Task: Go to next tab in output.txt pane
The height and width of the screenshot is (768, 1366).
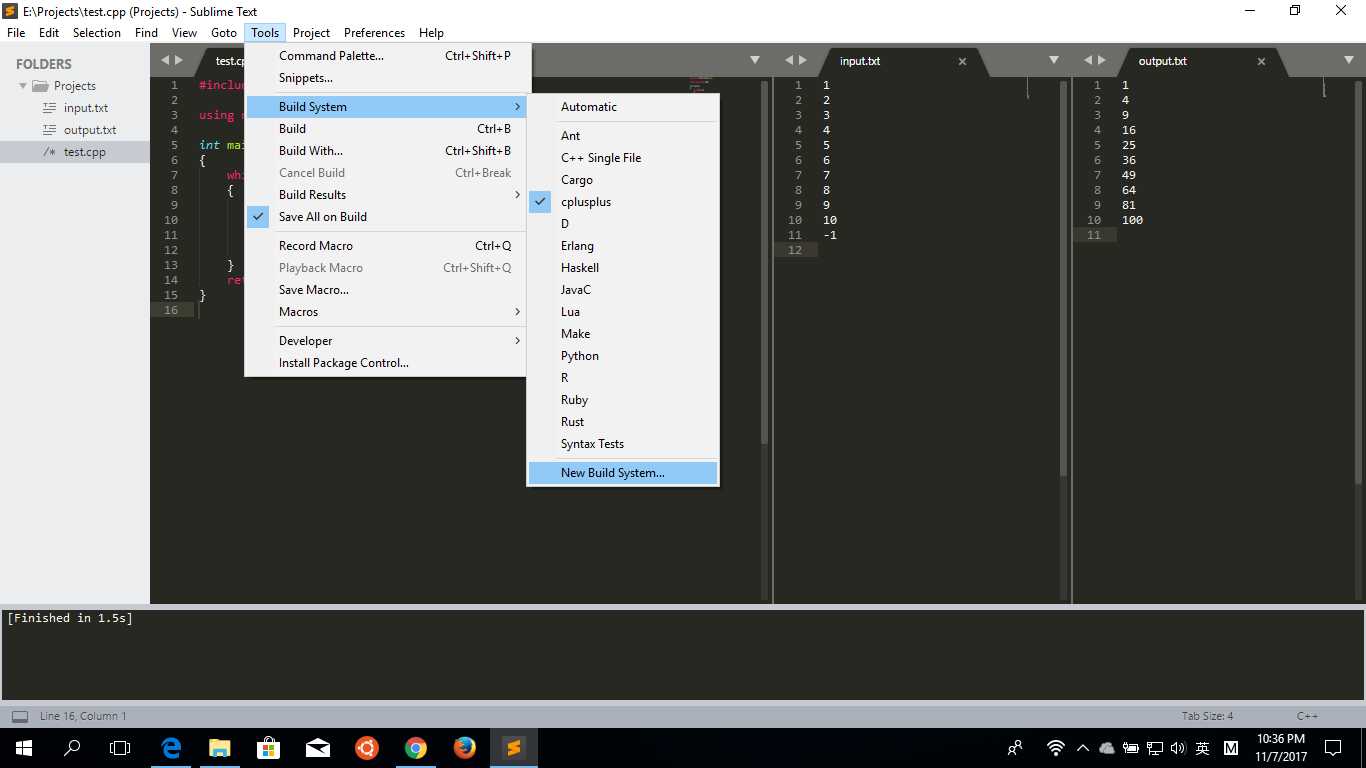Action: pos(1101,60)
